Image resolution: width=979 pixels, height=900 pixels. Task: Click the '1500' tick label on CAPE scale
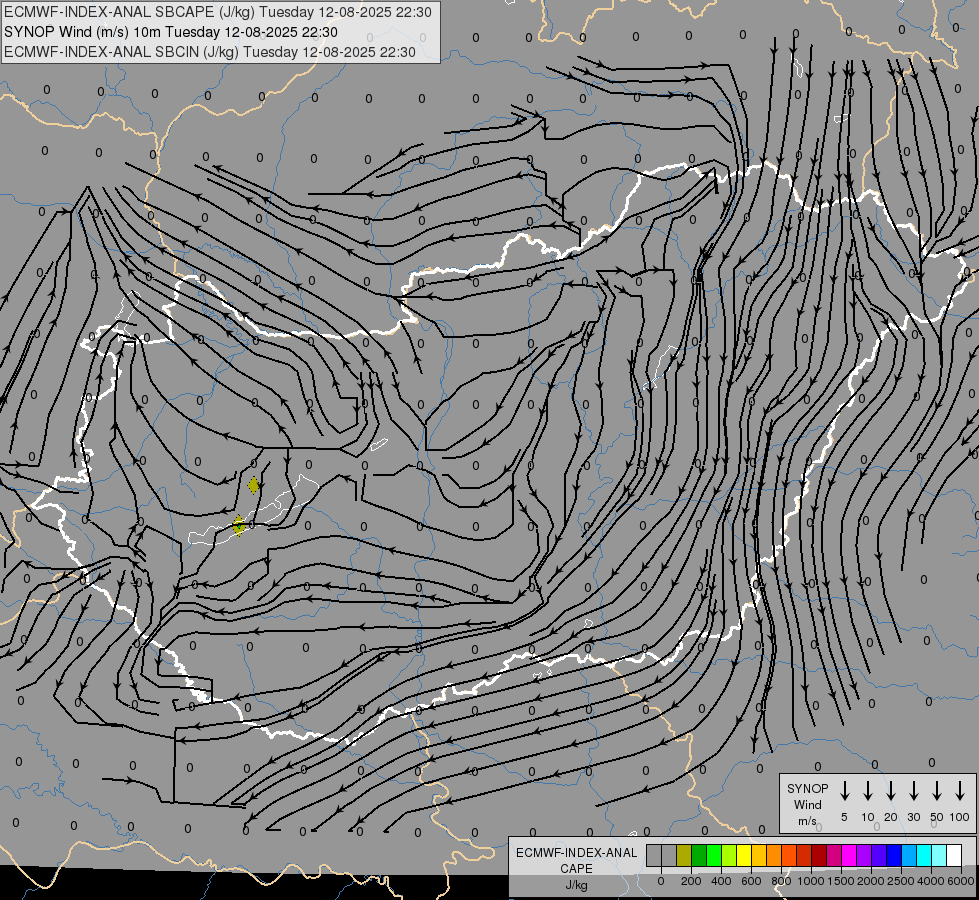point(841,881)
